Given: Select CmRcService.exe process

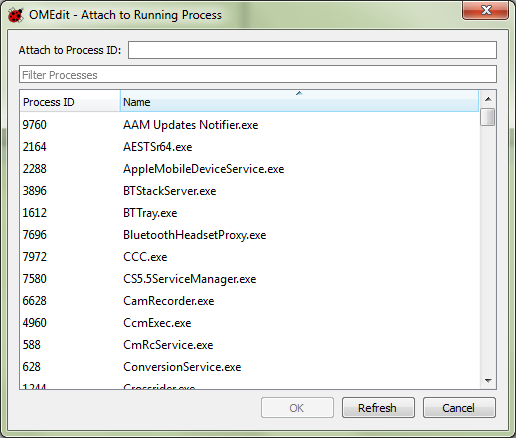Looking at the screenshot, I should pyautogui.click(x=168, y=345).
